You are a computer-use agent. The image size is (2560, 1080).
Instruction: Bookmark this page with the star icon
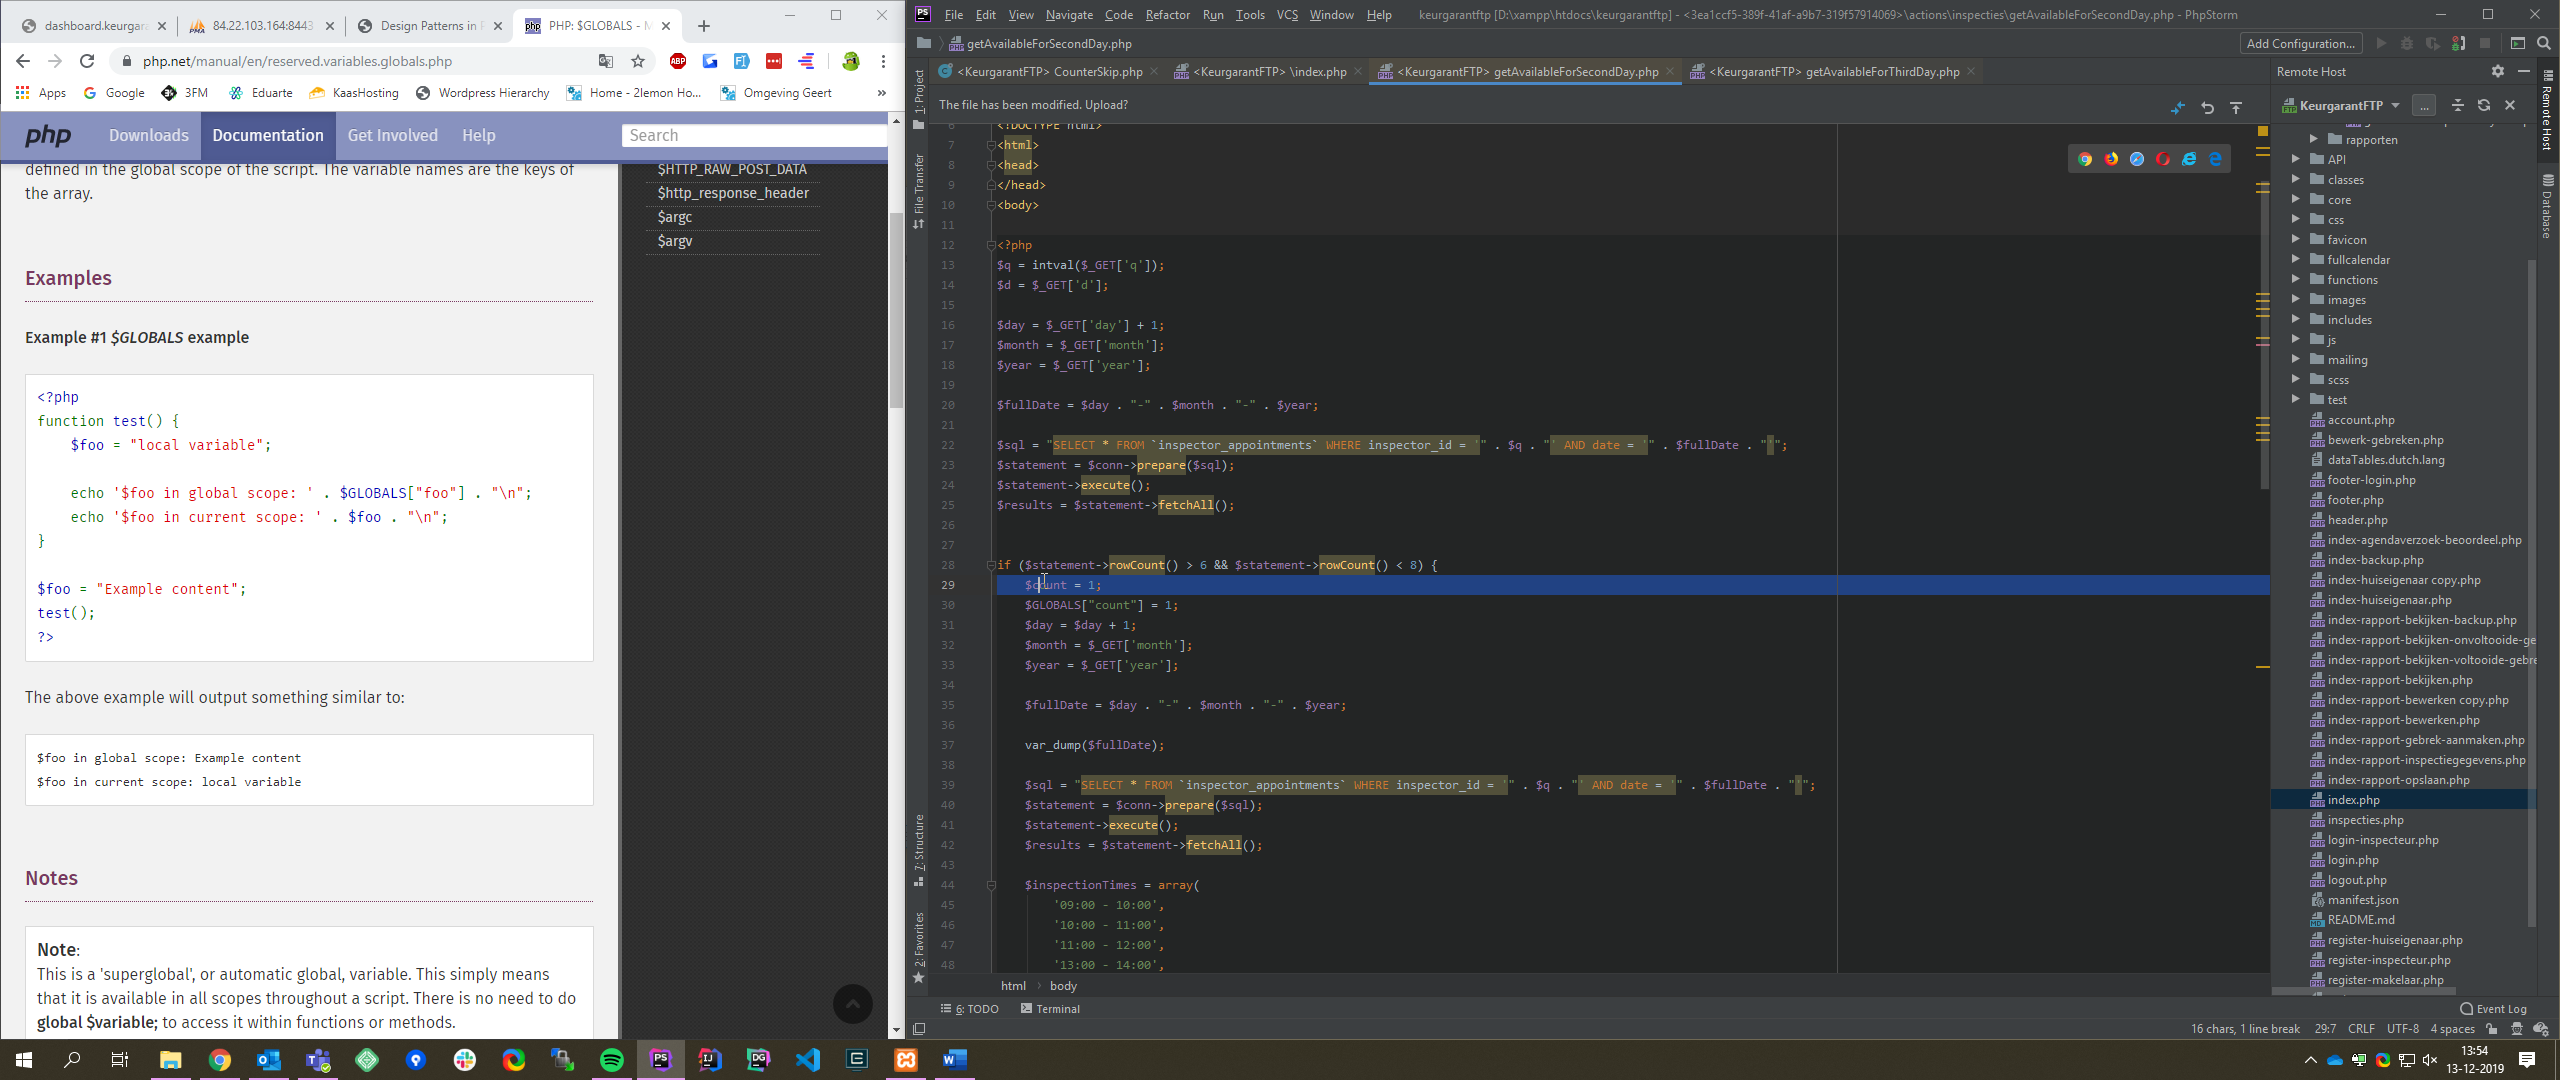click(x=638, y=61)
